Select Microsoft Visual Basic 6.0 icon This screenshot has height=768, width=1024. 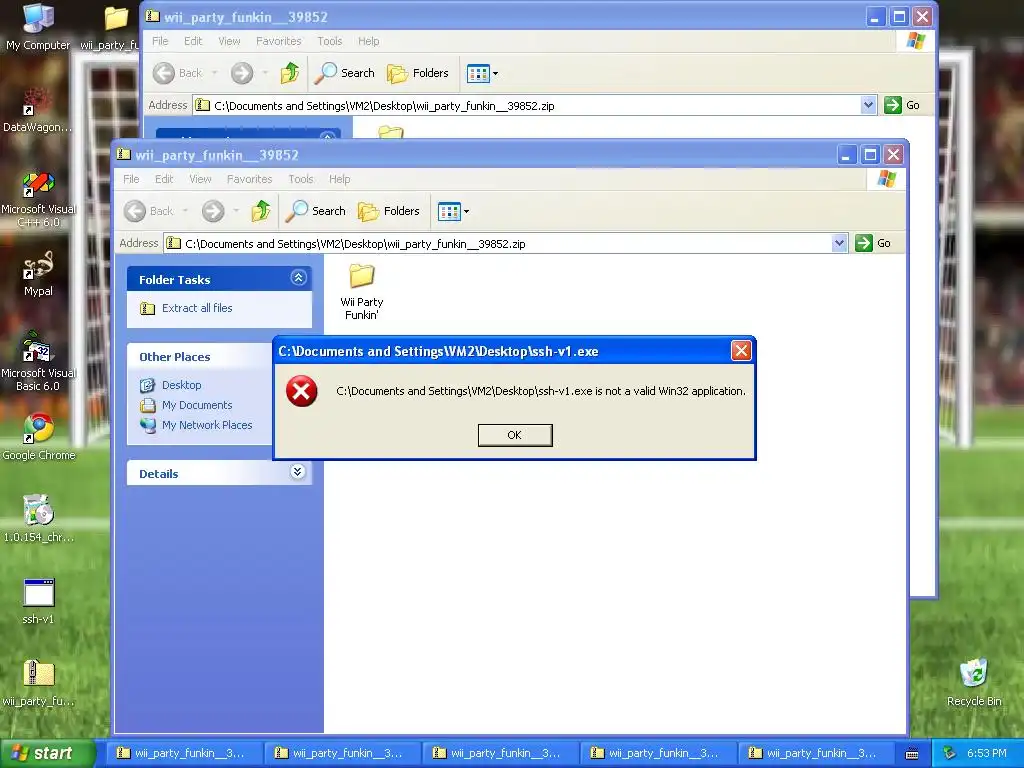coord(38,362)
